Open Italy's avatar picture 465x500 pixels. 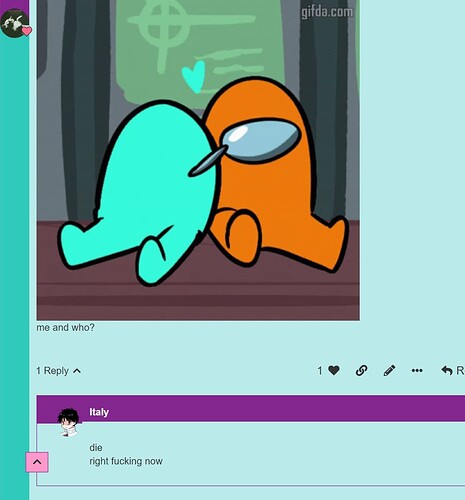pyautogui.click(x=69, y=422)
